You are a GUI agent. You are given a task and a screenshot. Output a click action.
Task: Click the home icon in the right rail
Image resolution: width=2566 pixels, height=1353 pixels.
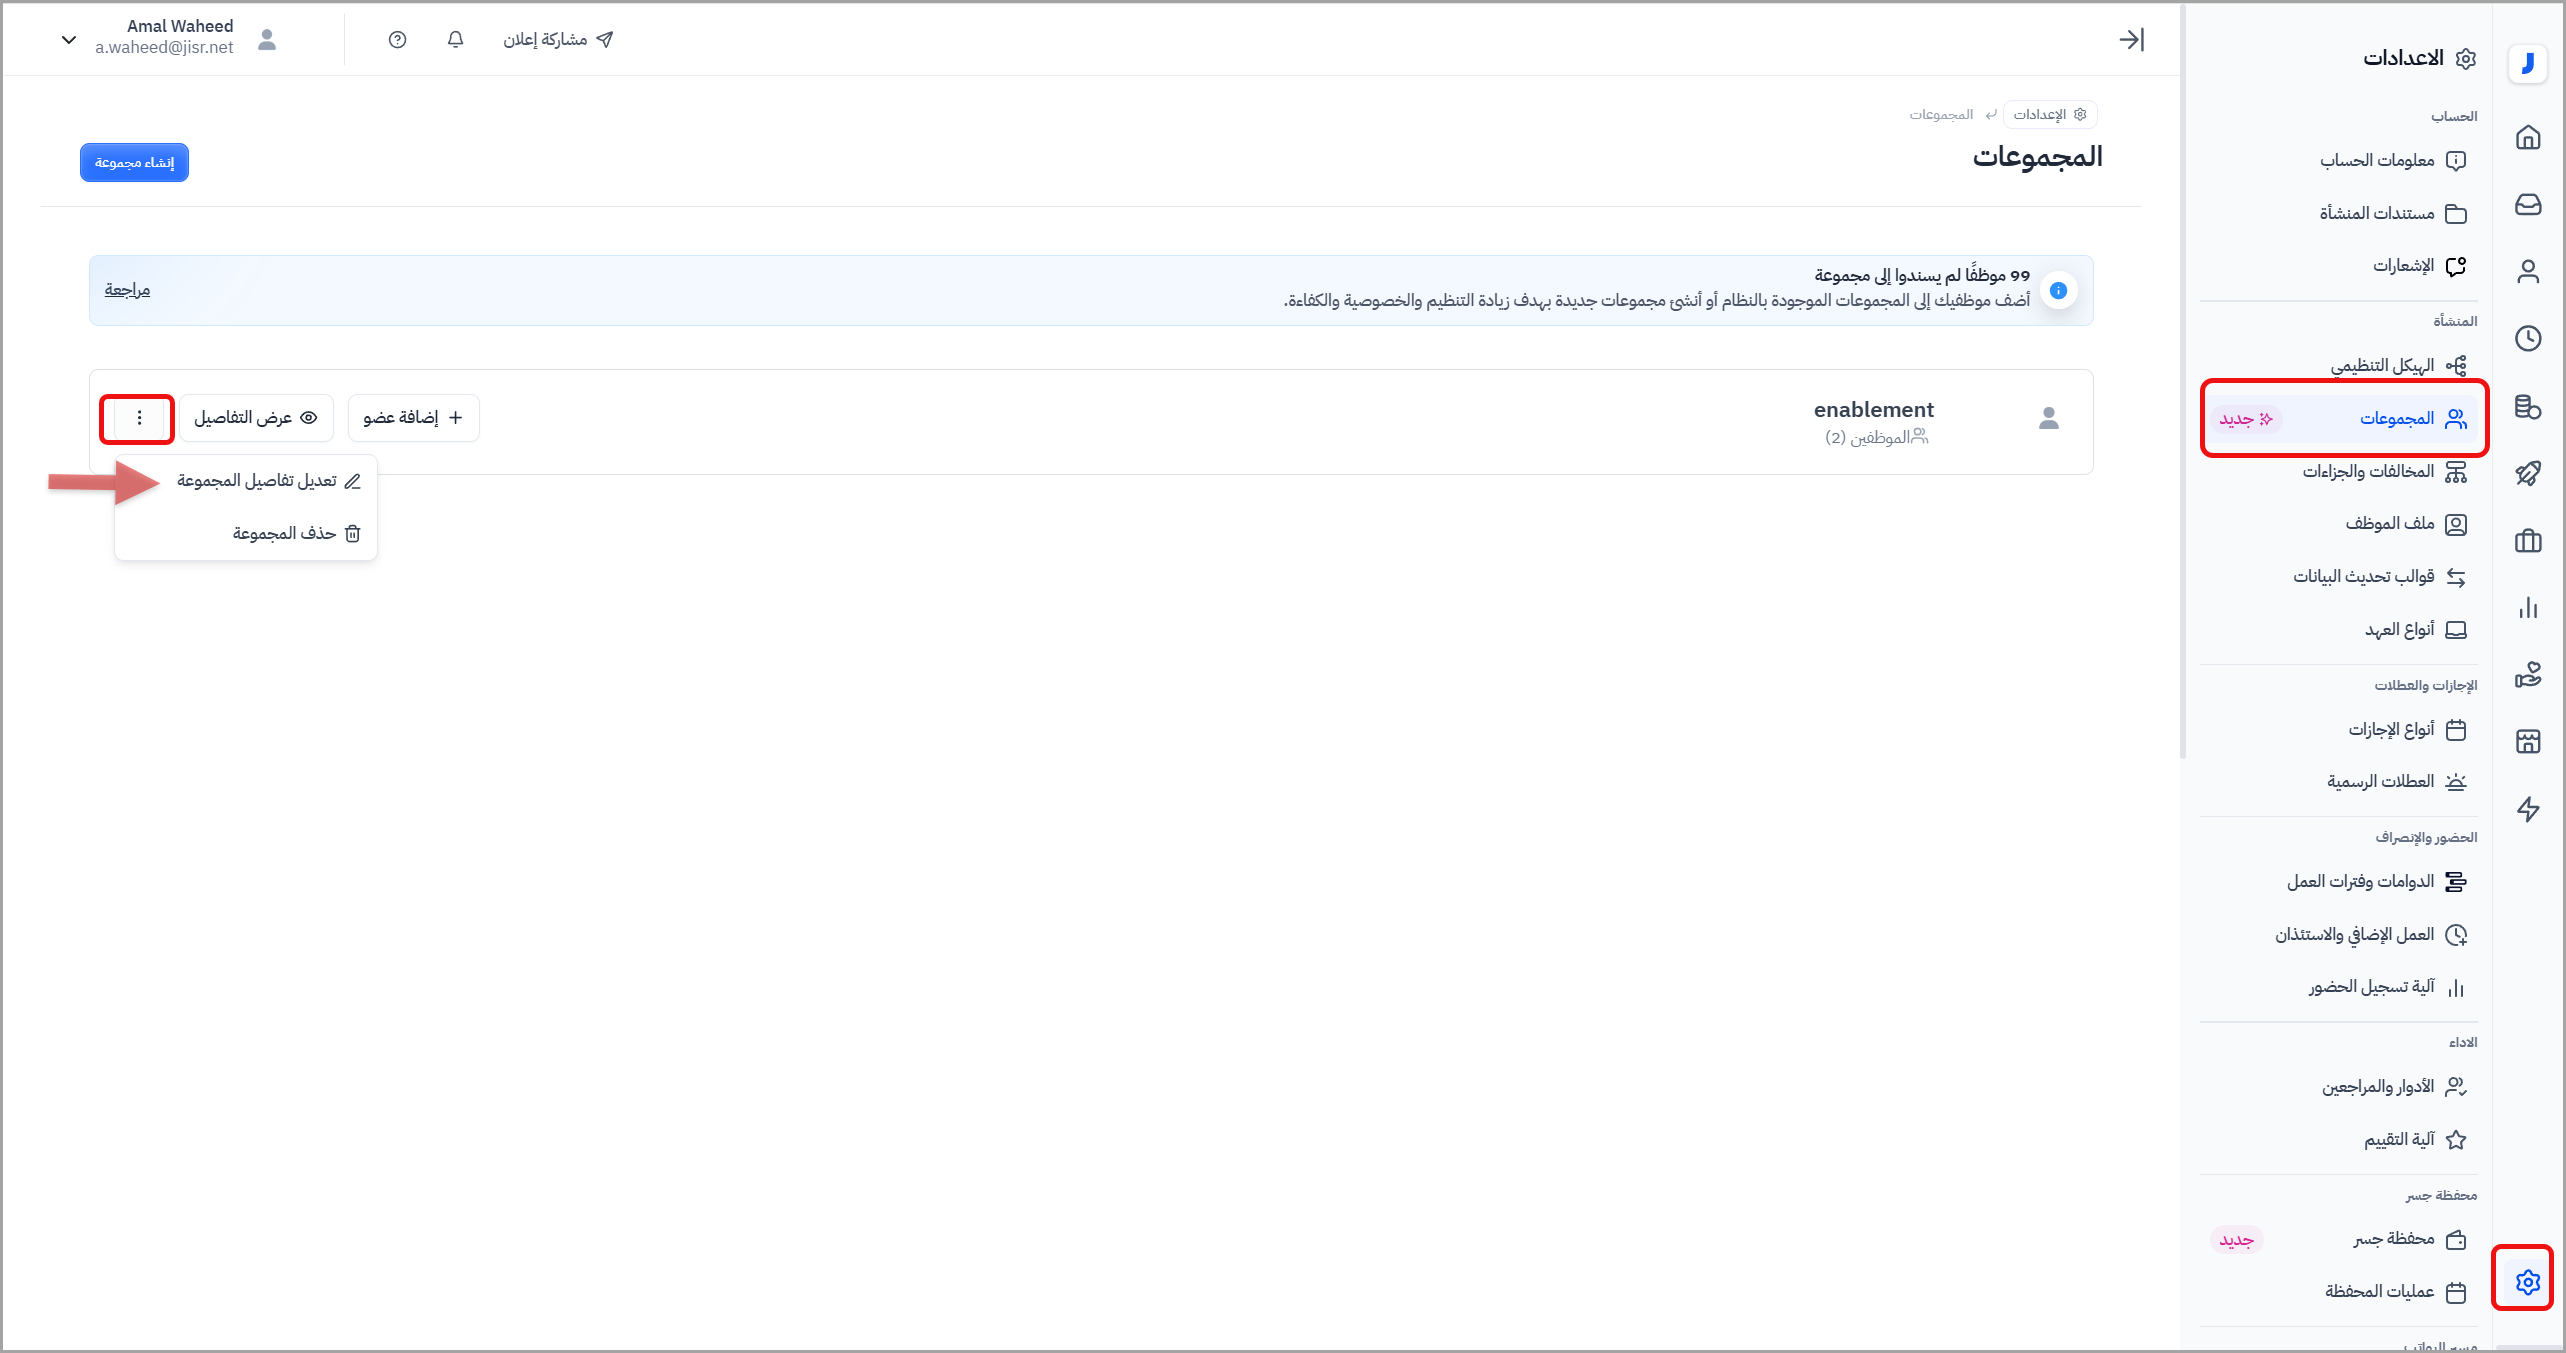2527,137
